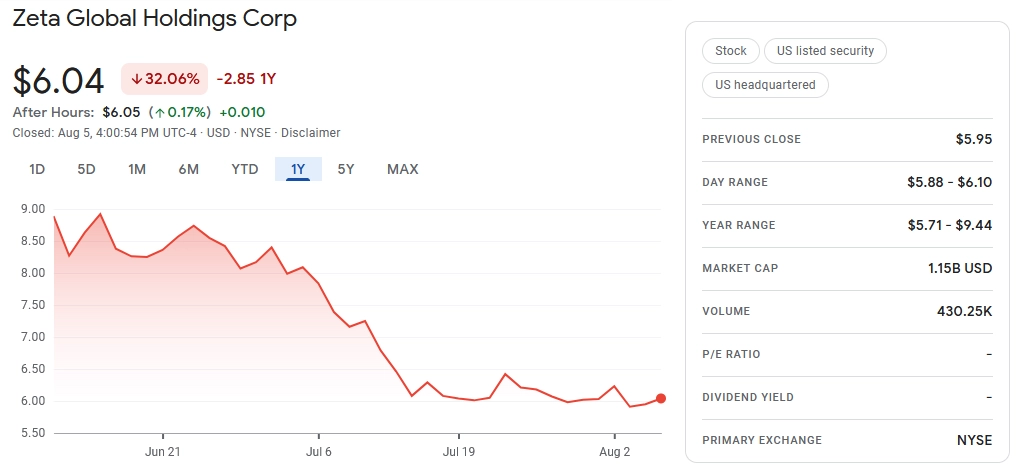Click the +0.010 after-hours change
1020x470 pixels.
(x=242, y=112)
